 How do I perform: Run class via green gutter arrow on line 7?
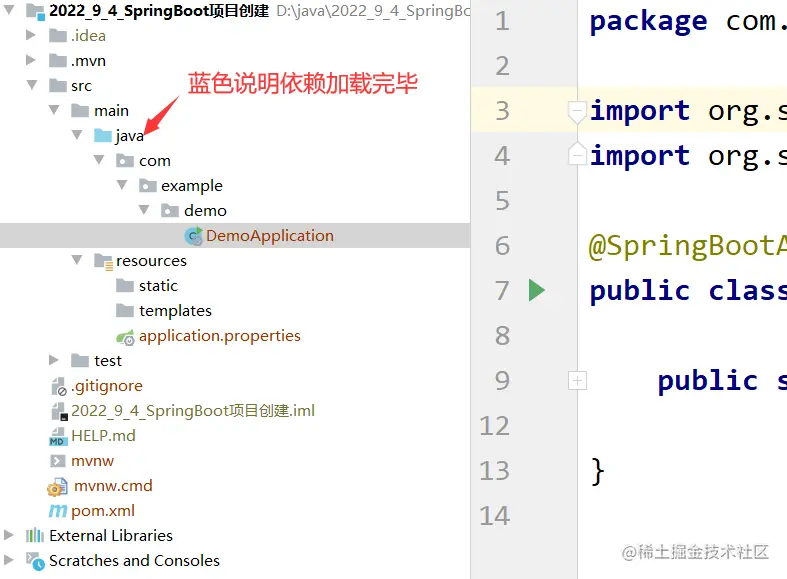[537, 291]
